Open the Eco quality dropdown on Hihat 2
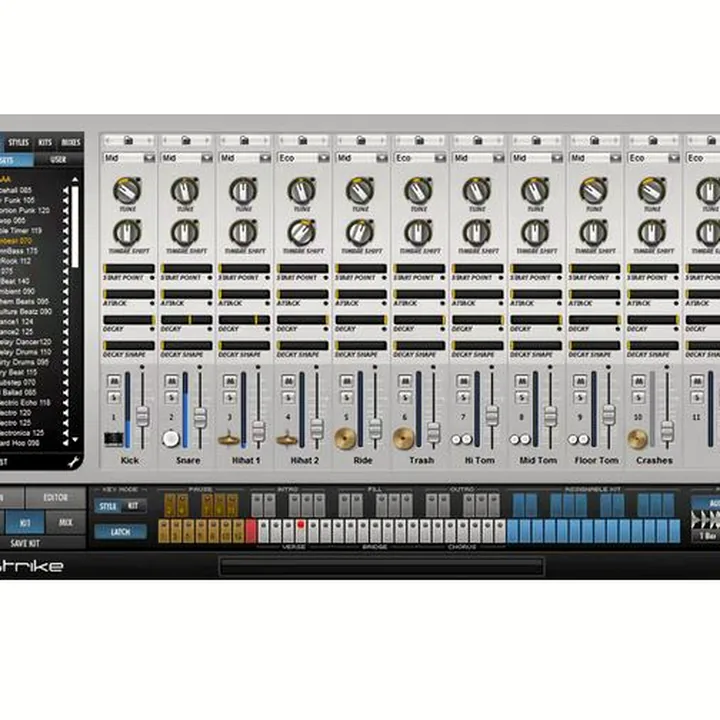The width and height of the screenshot is (720, 720). click(x=304, y=158)
